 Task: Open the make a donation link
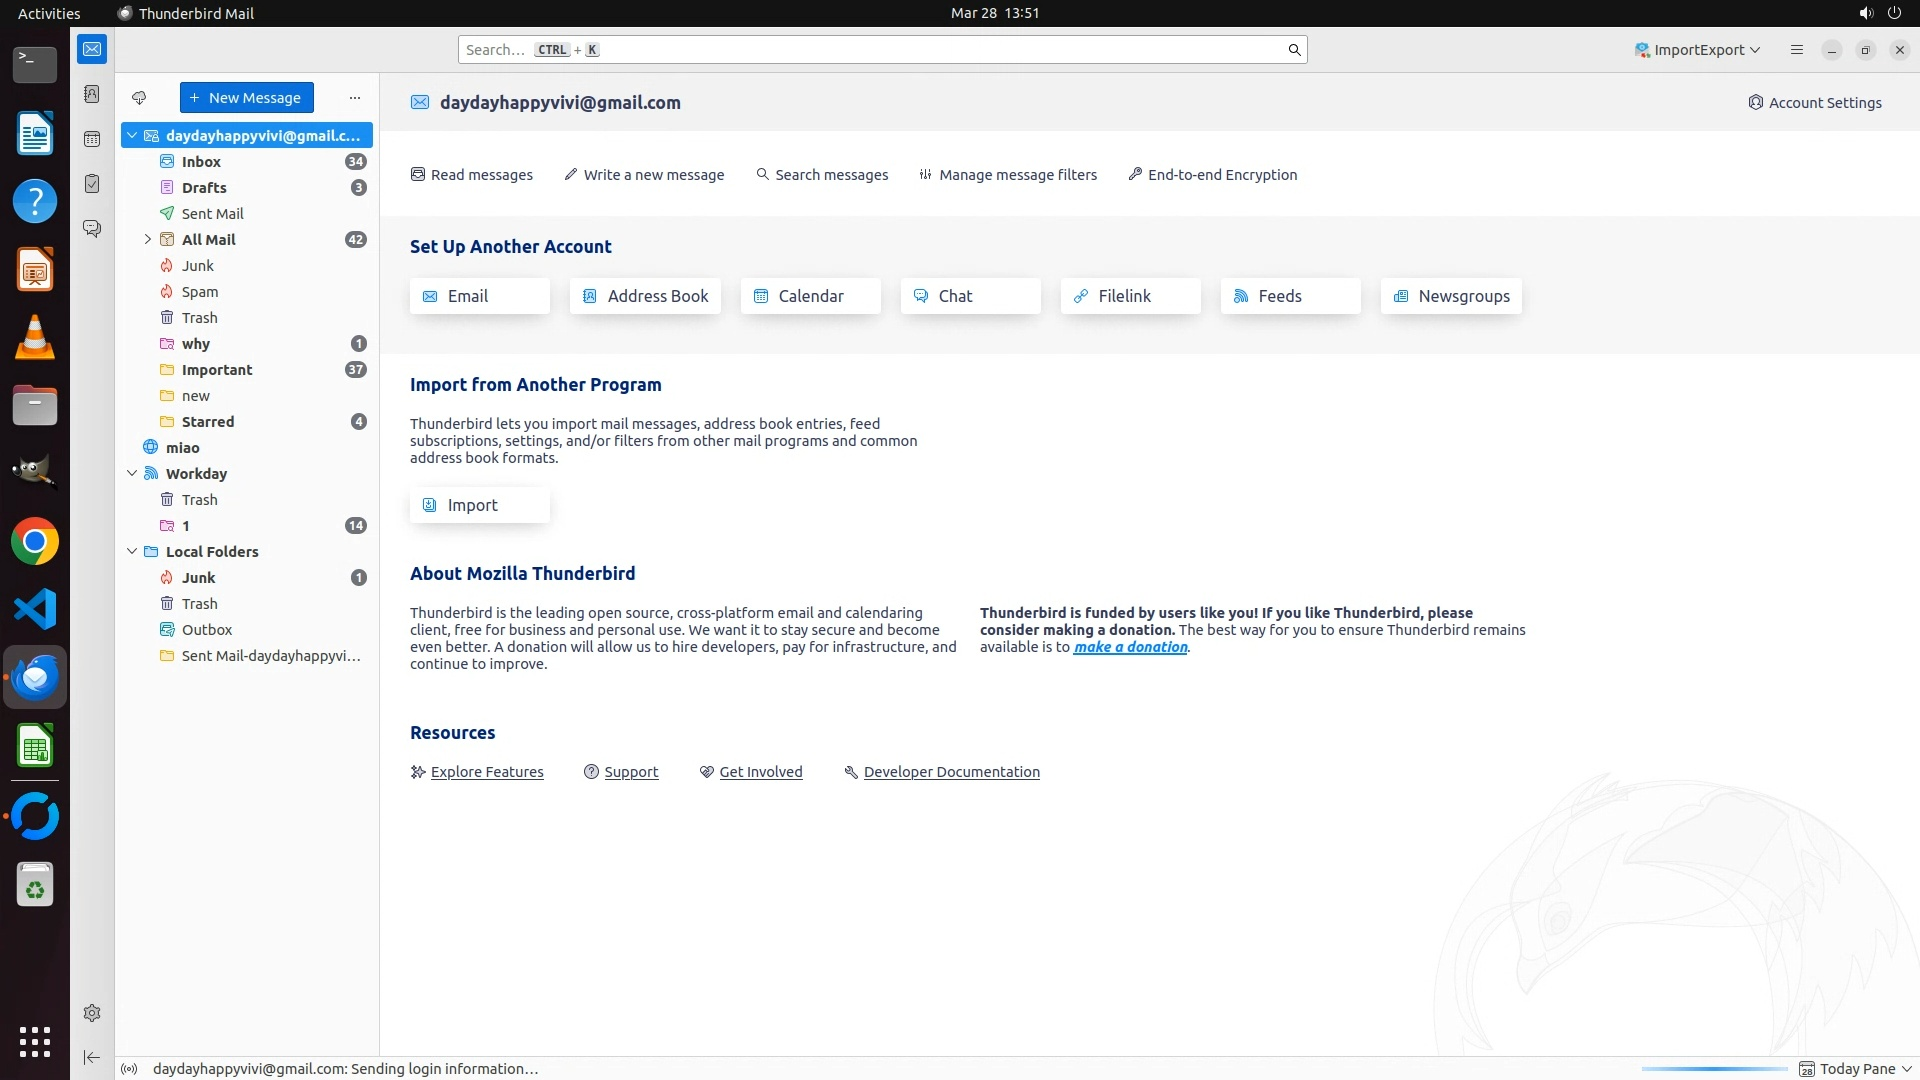1130,647
